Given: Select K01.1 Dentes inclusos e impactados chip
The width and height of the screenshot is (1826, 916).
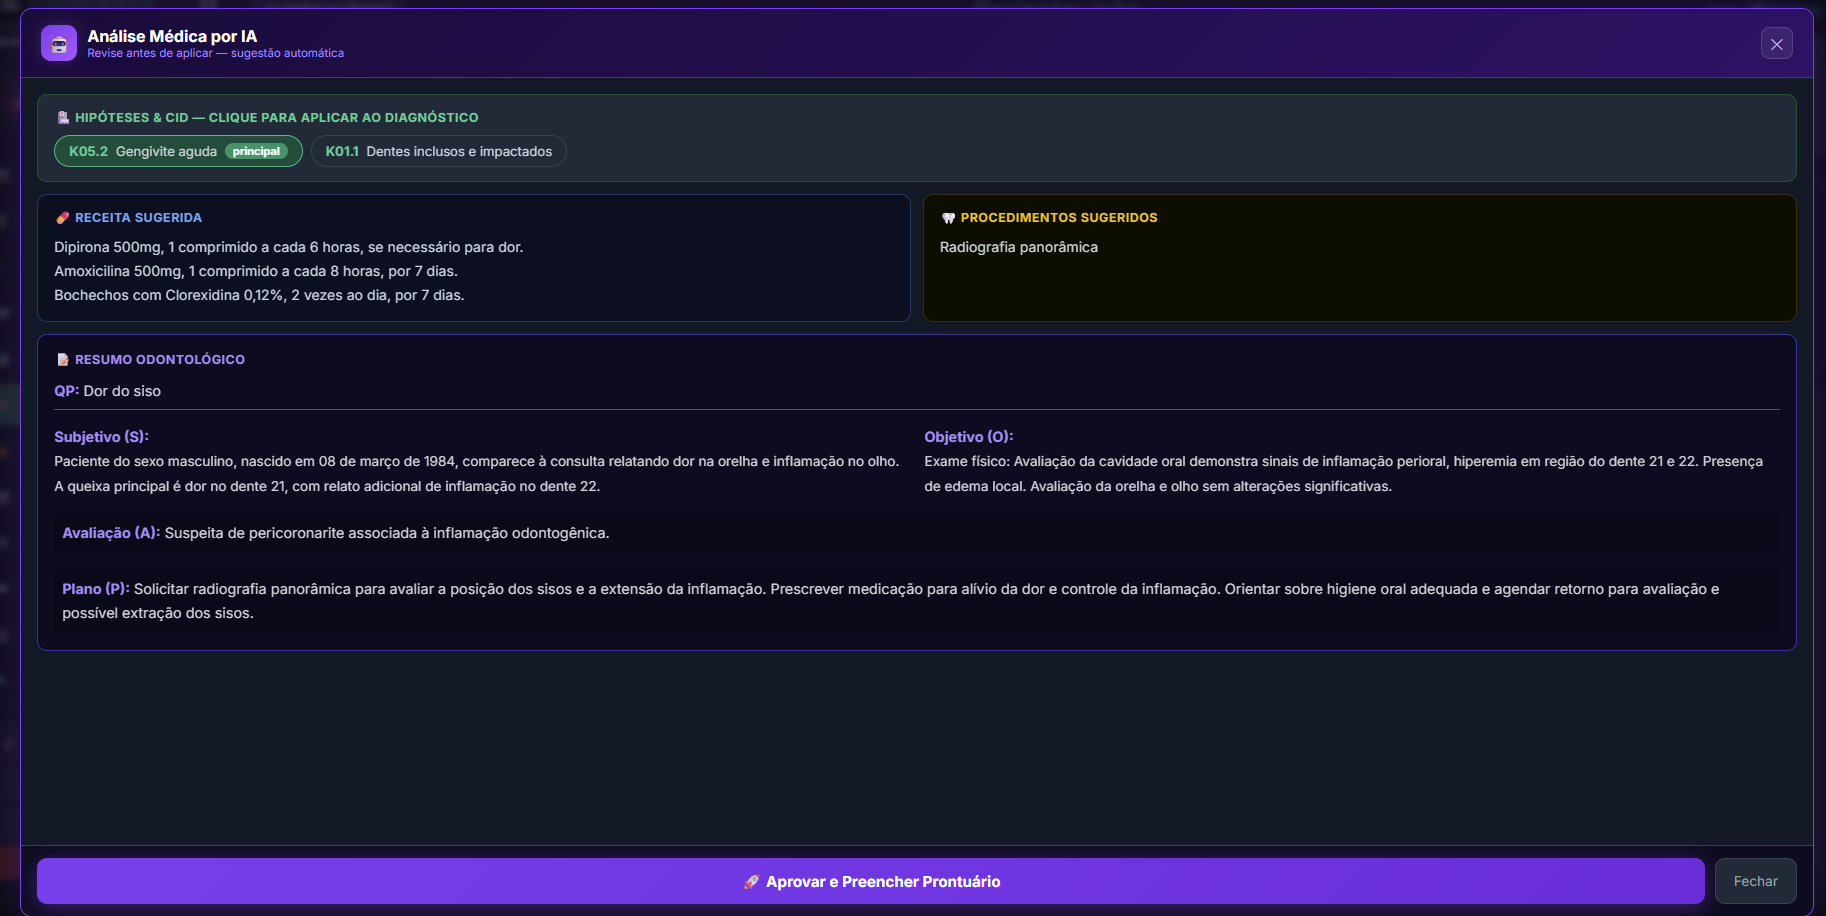Looking at the screenshot, I should [438, 152].
